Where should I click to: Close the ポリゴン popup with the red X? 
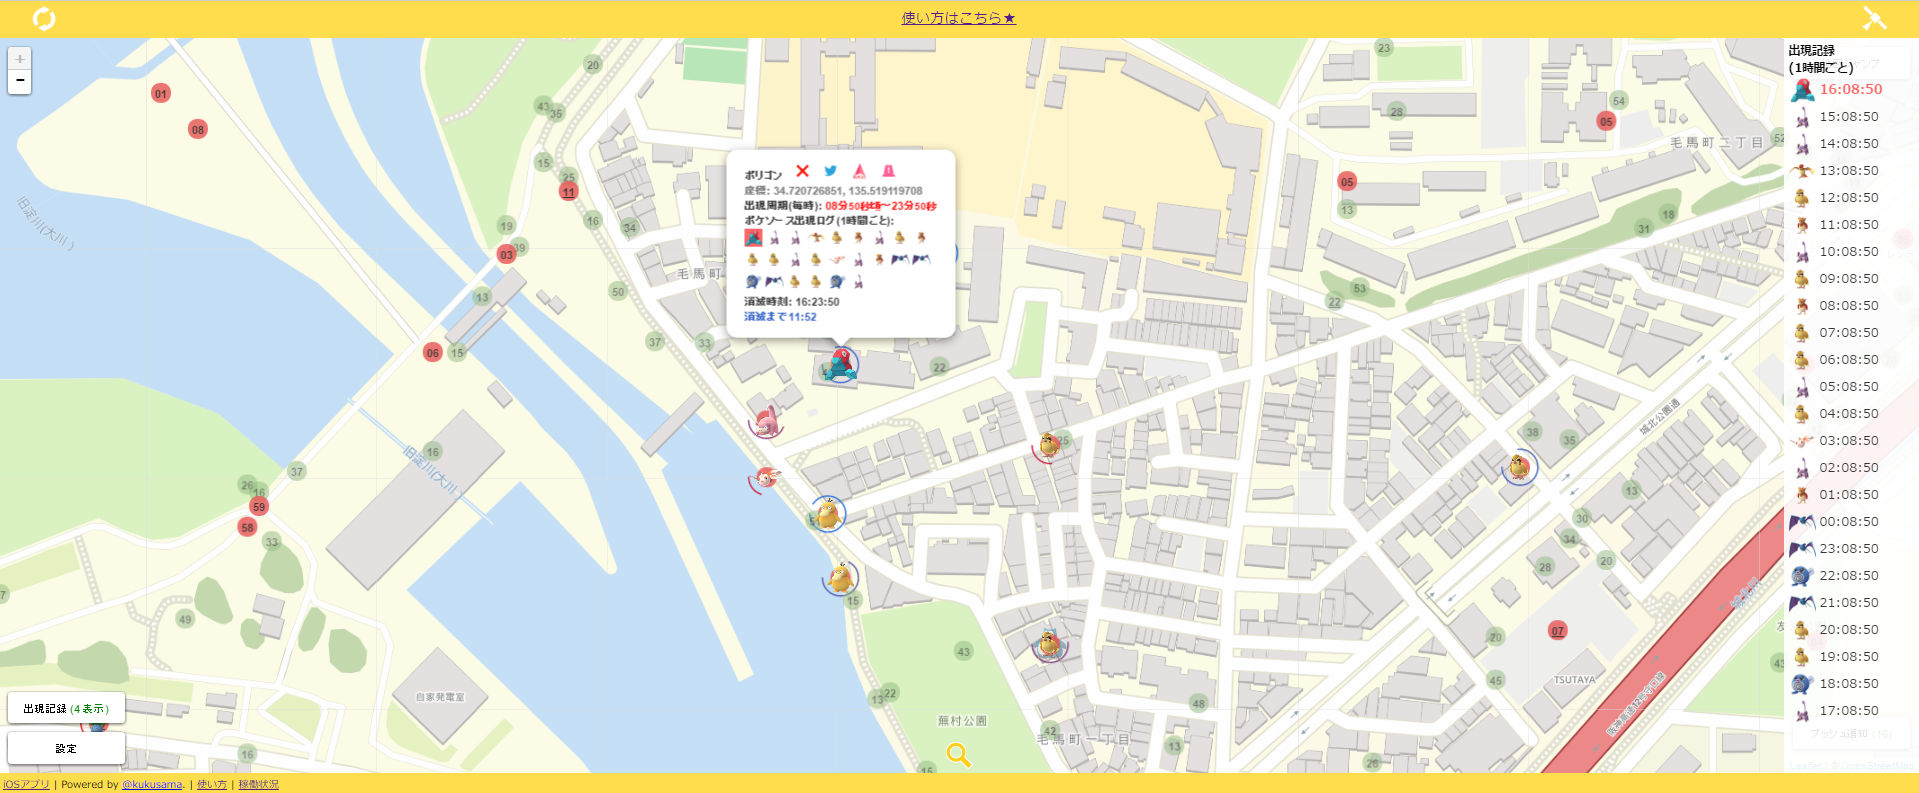pos(802,171)
